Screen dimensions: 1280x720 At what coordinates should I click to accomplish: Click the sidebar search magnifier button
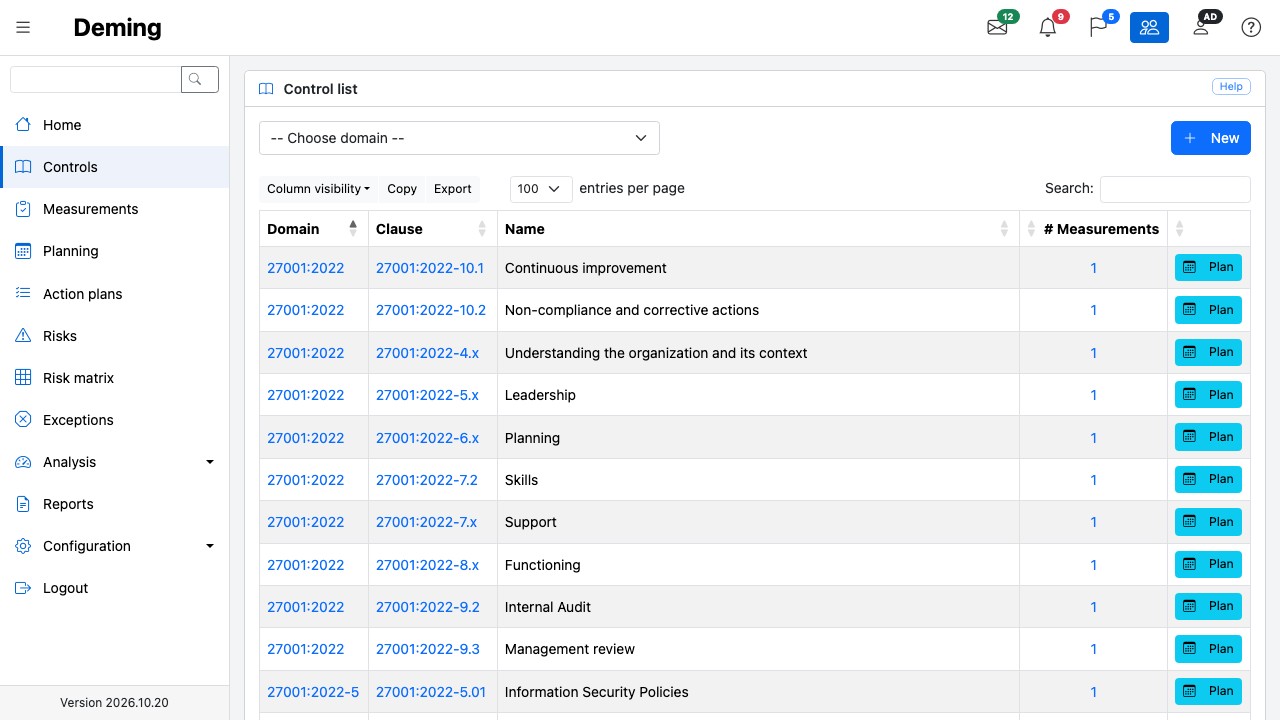click(200, 80)
